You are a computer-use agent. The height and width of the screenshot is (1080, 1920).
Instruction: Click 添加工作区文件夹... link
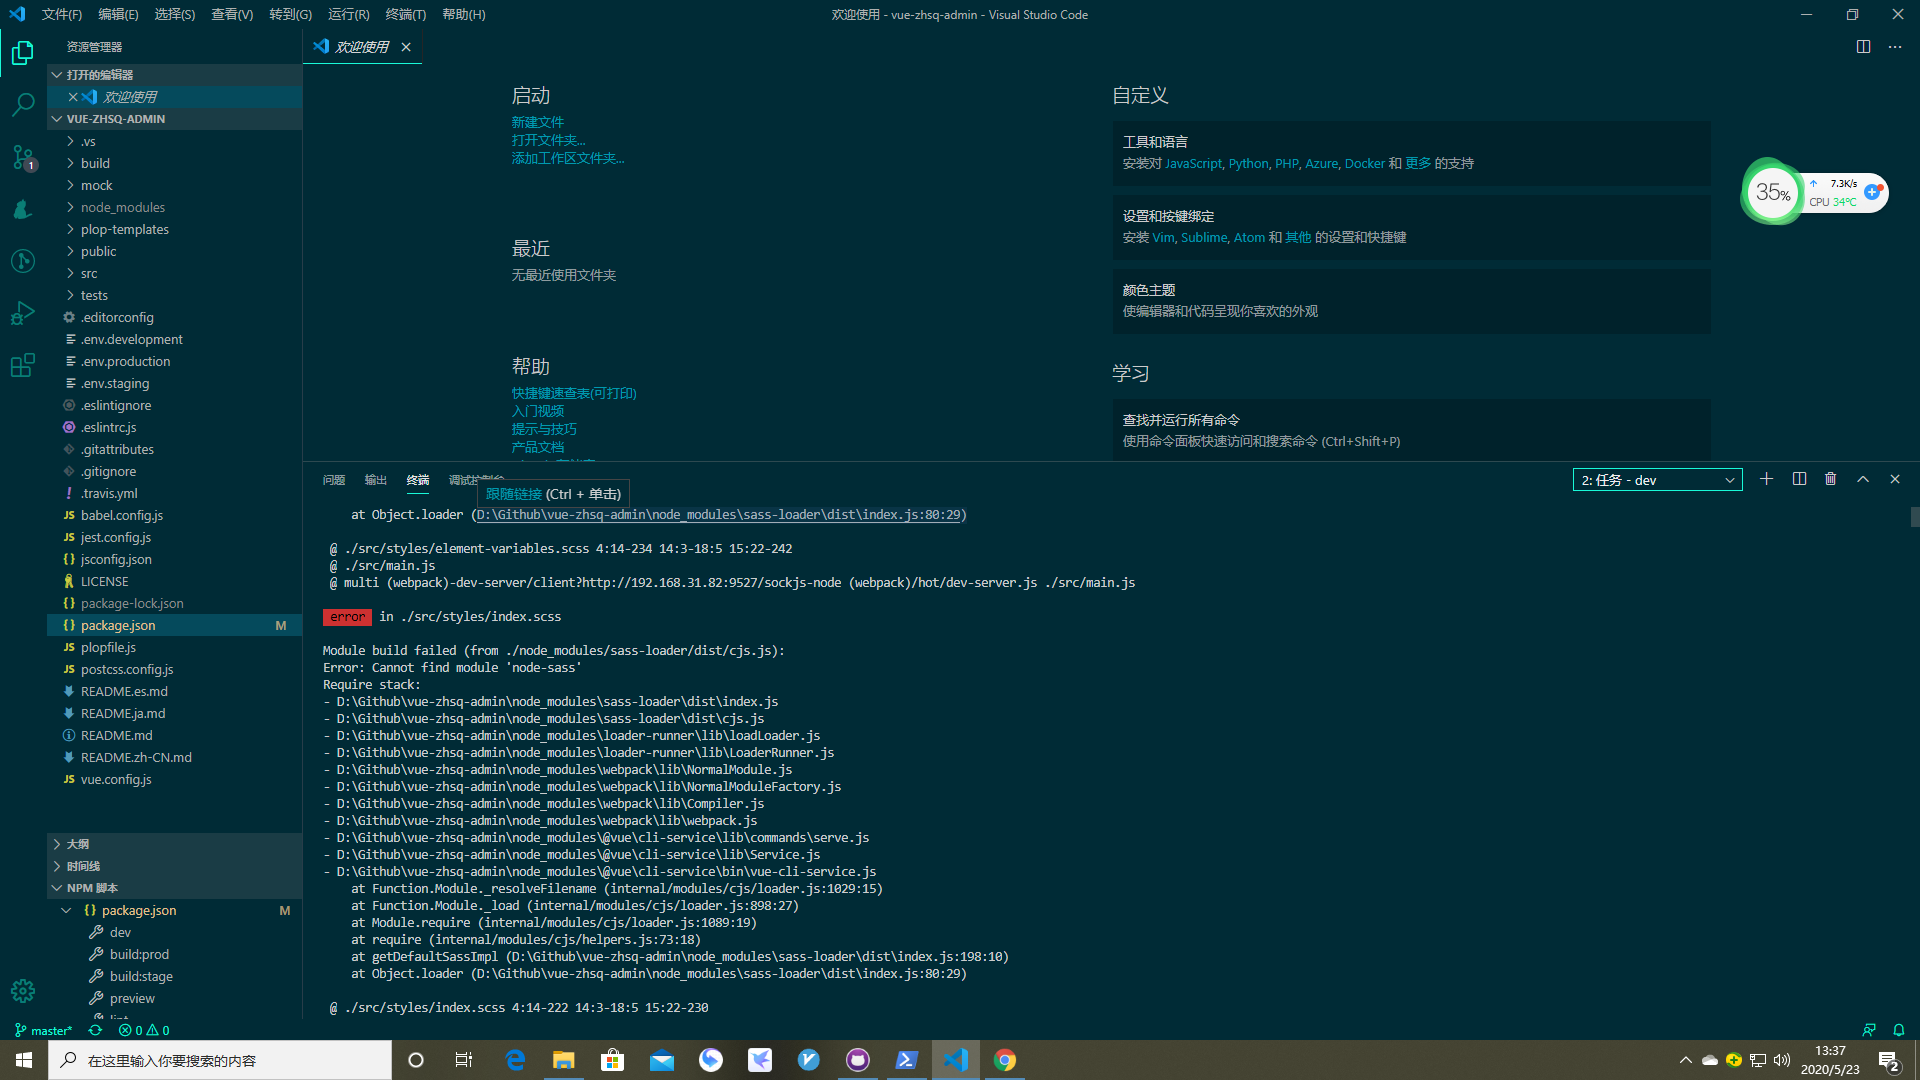(x=568, y=158)
